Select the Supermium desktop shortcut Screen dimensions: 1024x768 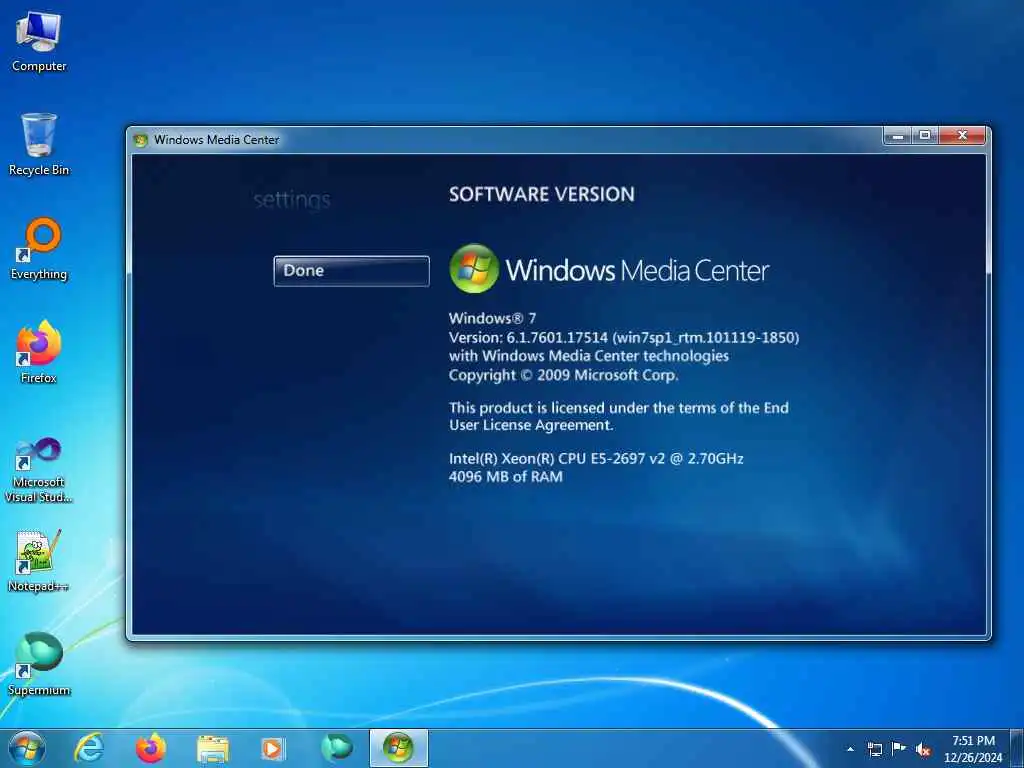click(x=39, y=664)
